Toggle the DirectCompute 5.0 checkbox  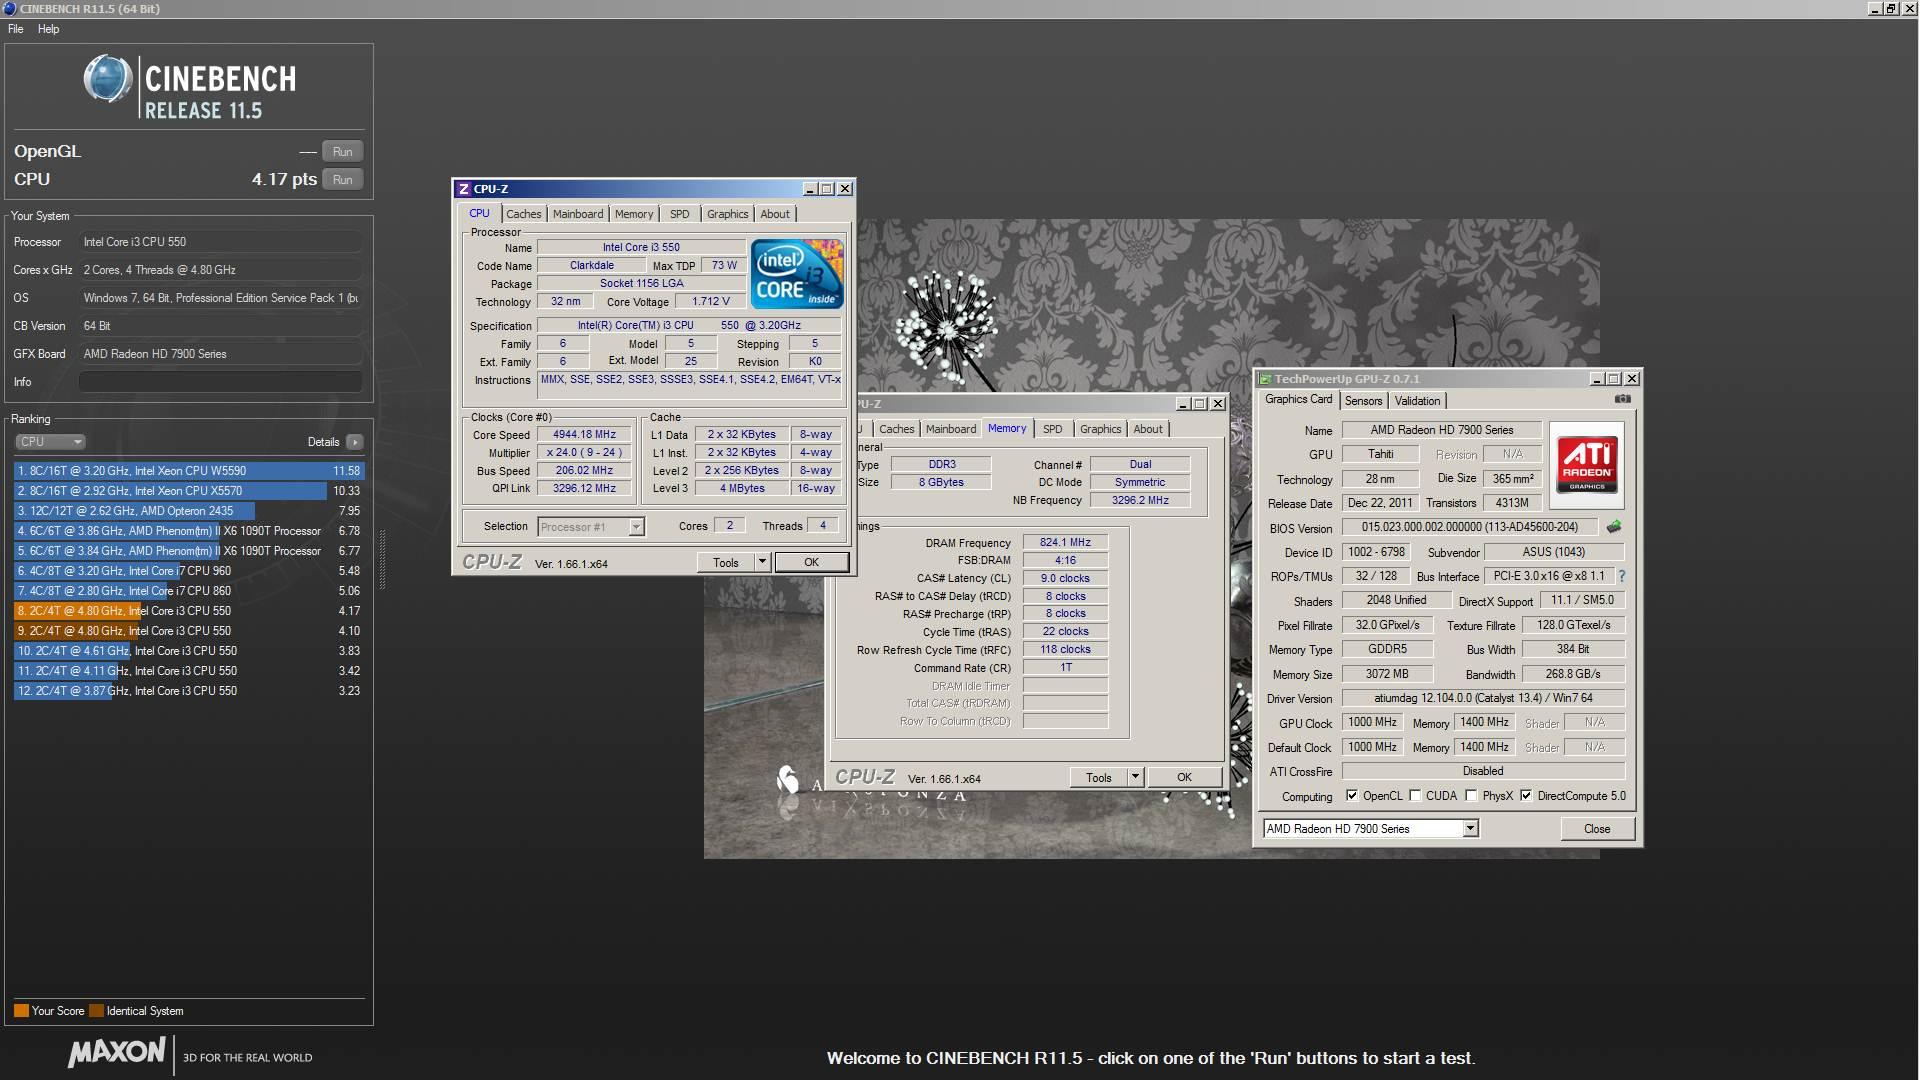click(1526, 796)
